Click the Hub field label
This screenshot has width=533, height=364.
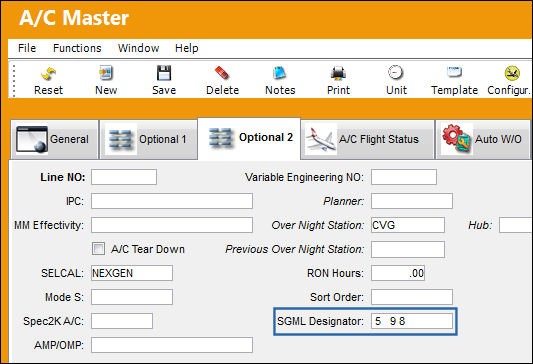point(480,225)
